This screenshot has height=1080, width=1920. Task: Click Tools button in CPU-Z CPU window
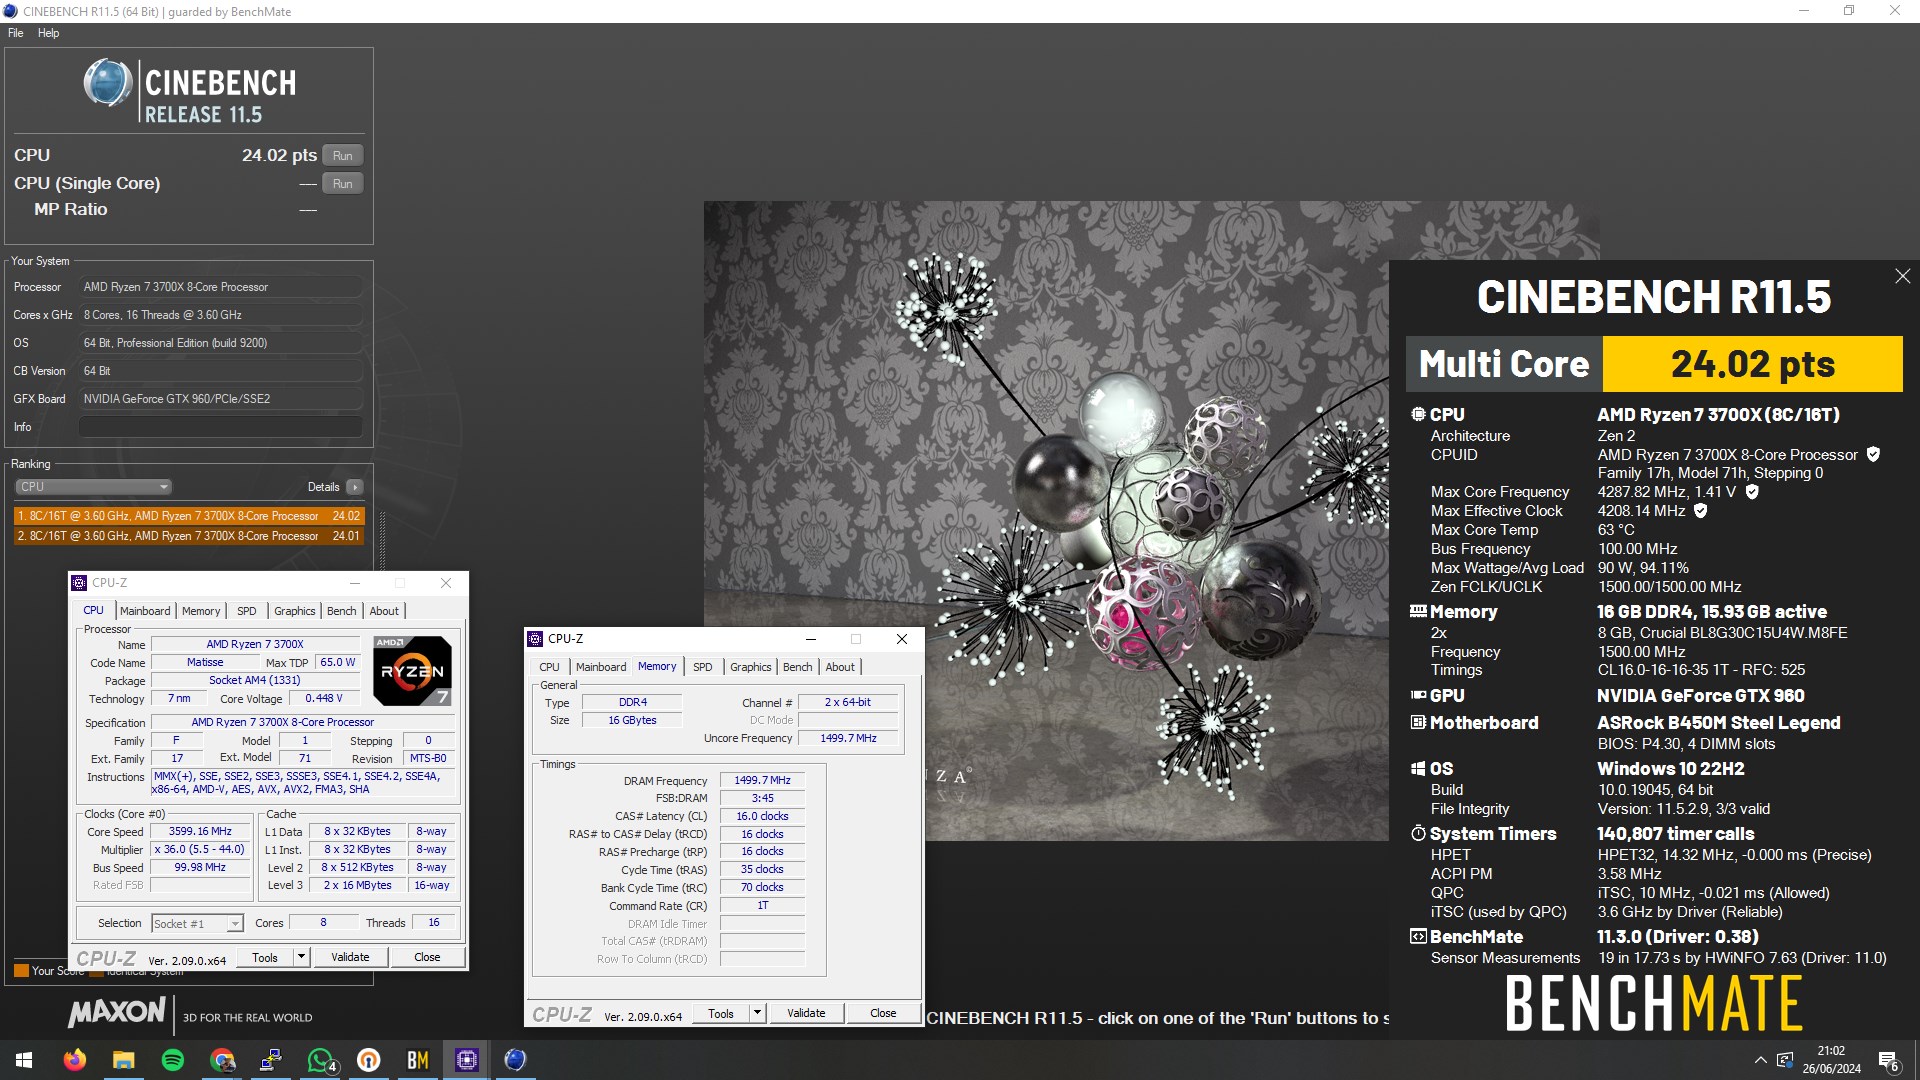pos(265,957)
